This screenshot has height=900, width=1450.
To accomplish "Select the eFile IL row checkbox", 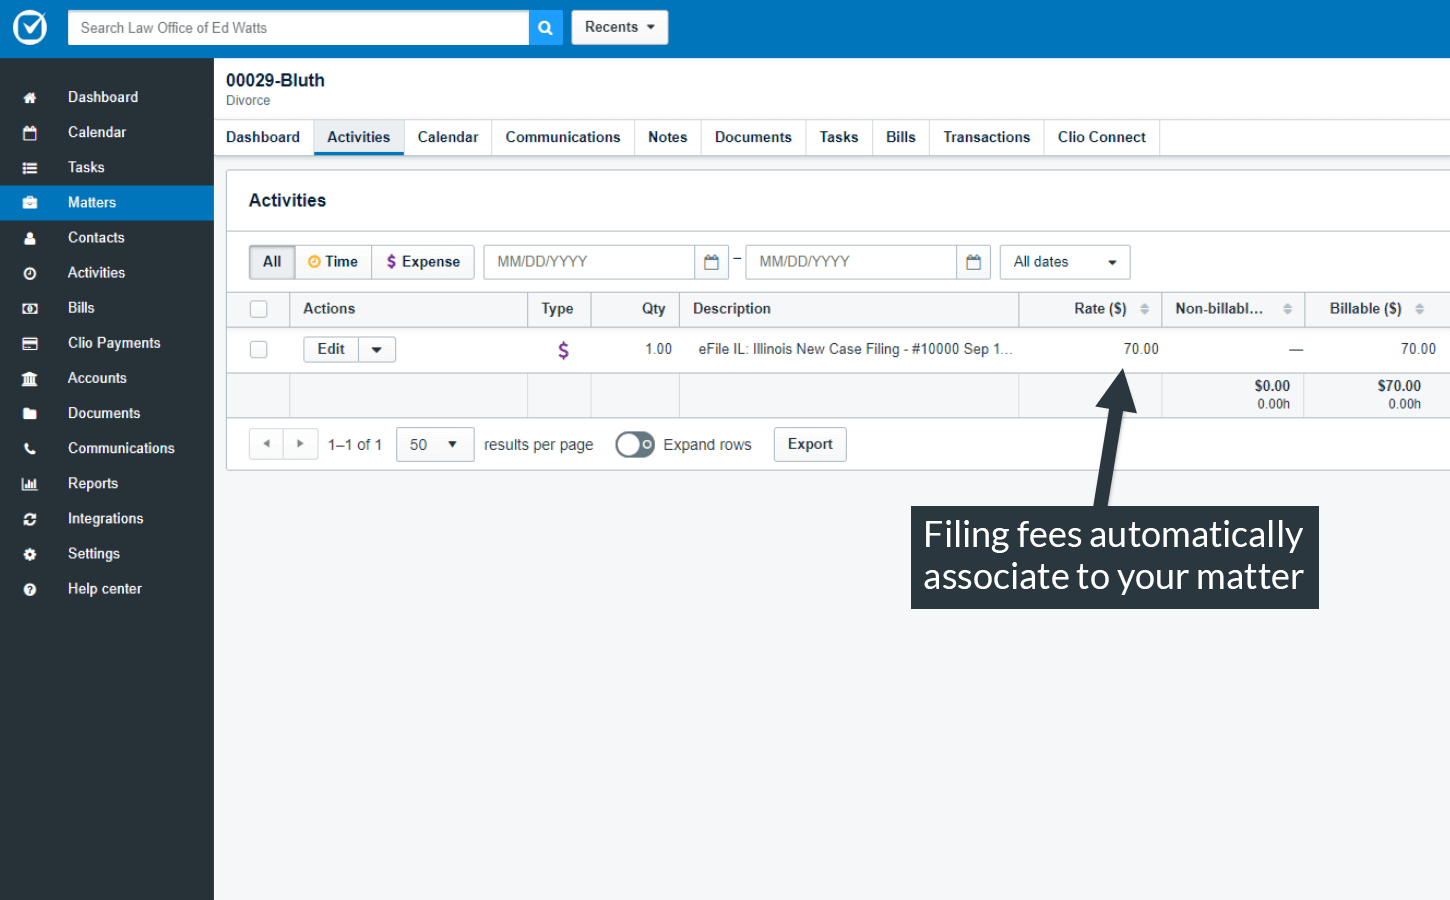I will 259,349.
